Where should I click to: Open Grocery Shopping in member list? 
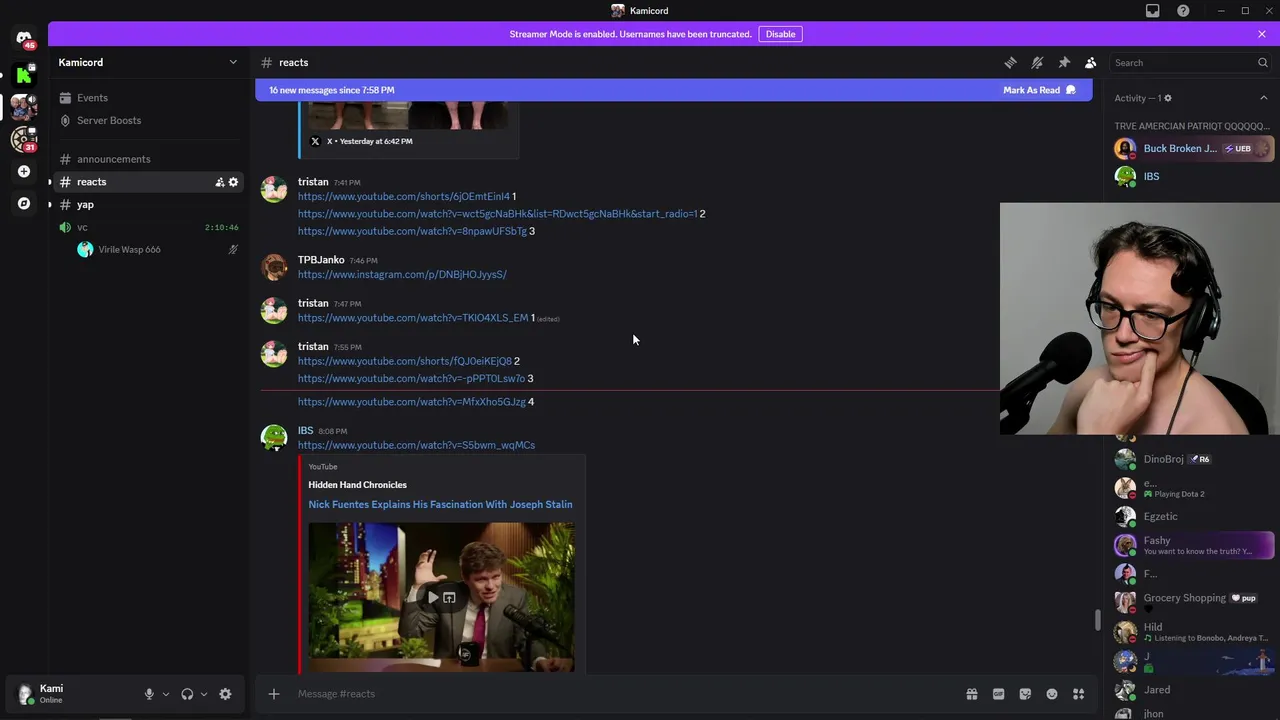pos(1193,602)
